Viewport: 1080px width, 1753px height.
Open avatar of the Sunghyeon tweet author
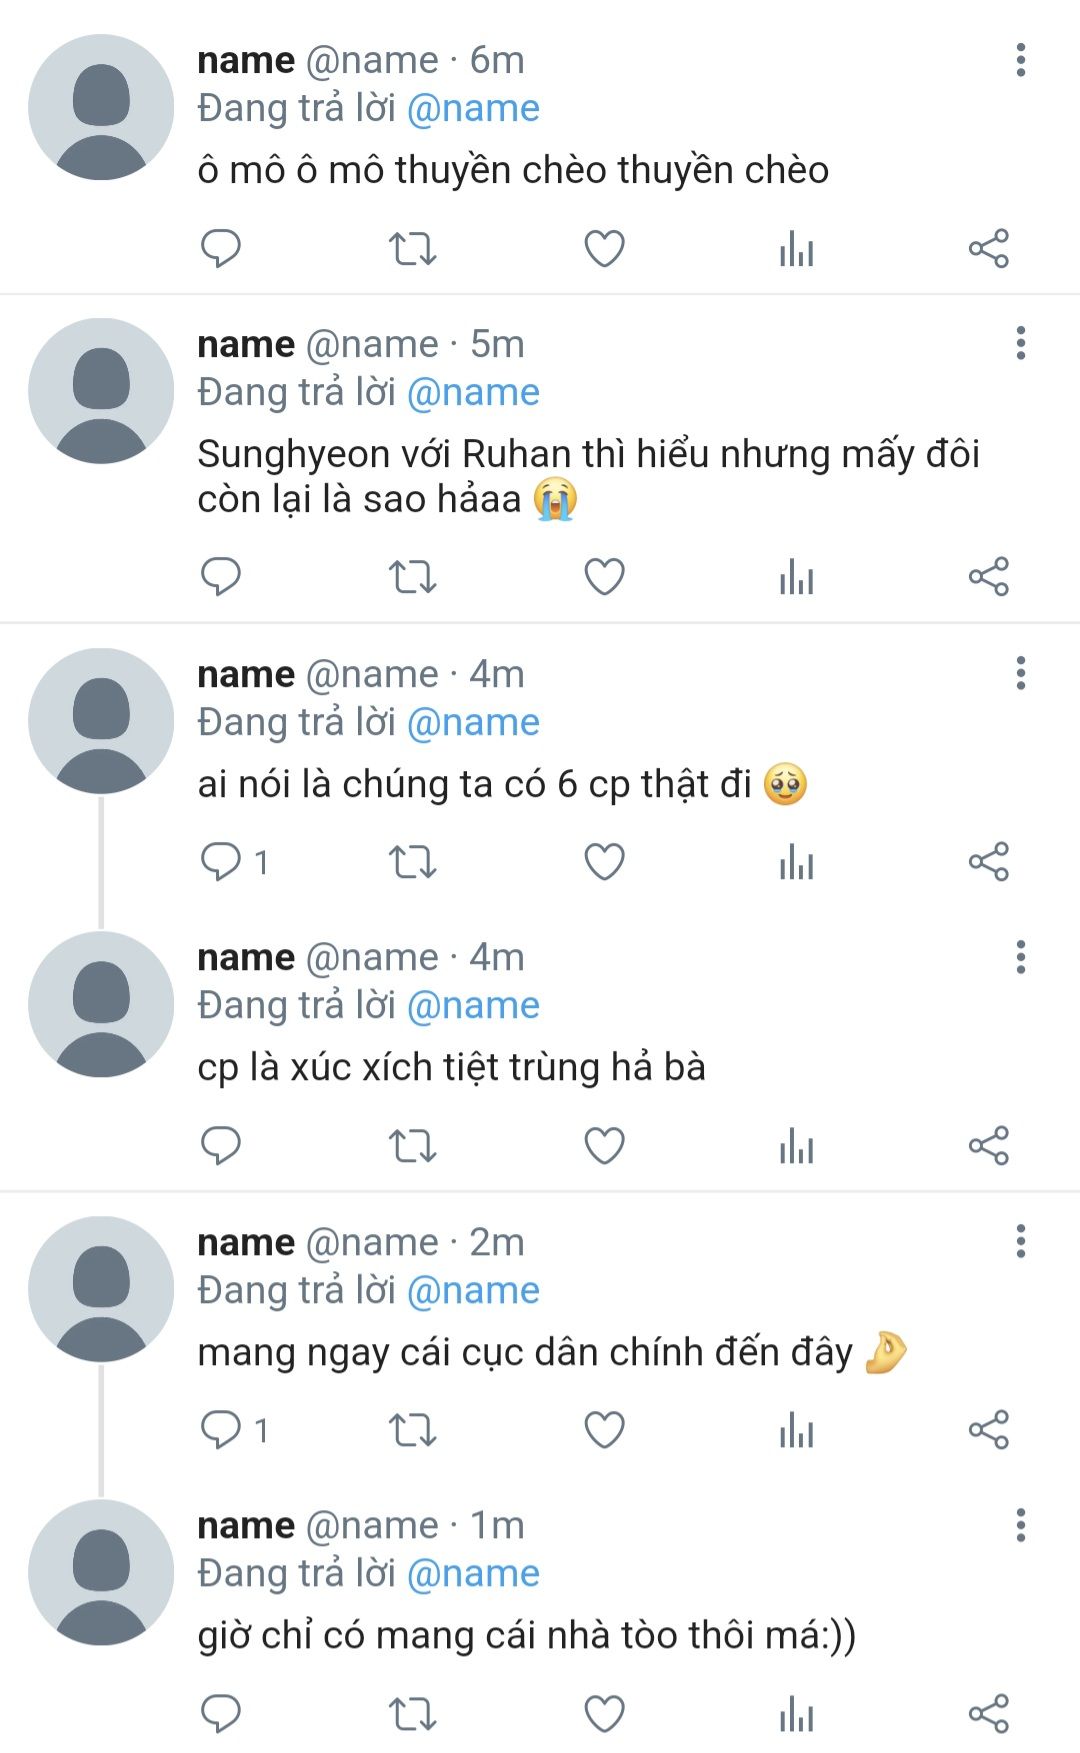coord(101,391)
